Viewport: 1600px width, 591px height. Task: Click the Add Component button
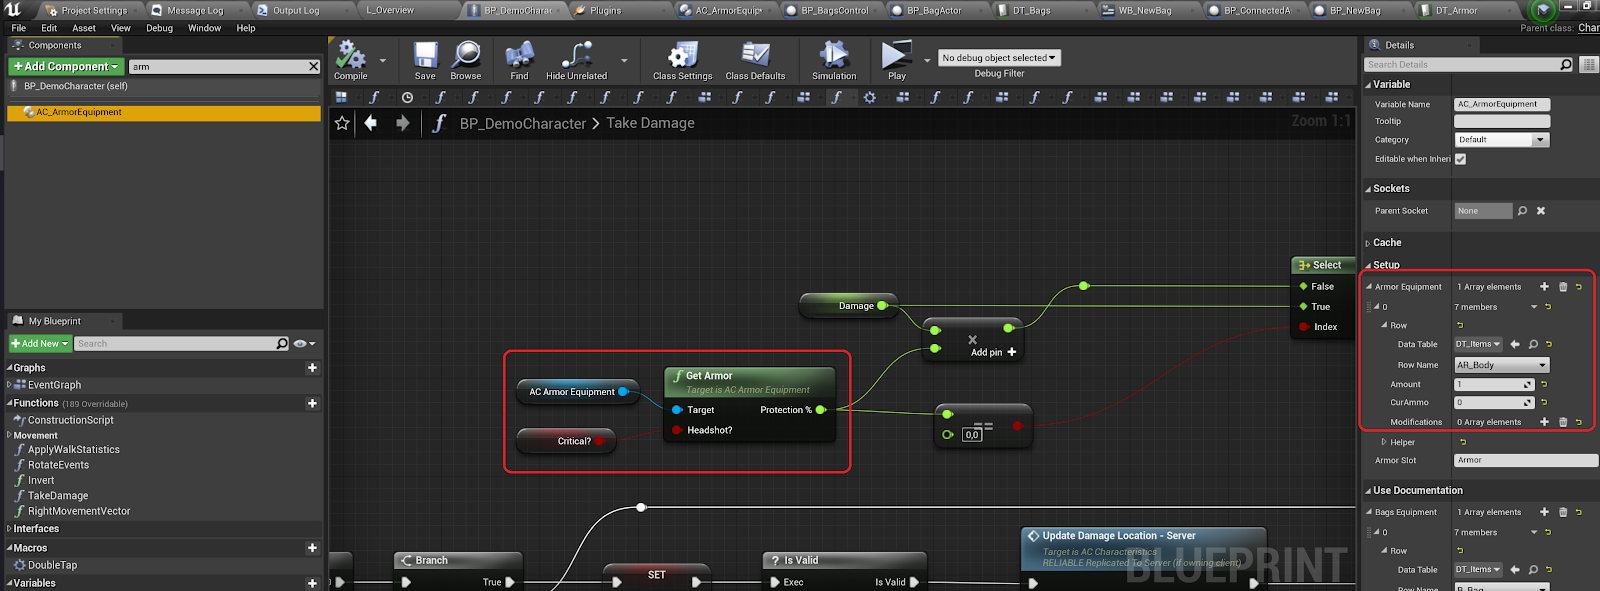66,66
